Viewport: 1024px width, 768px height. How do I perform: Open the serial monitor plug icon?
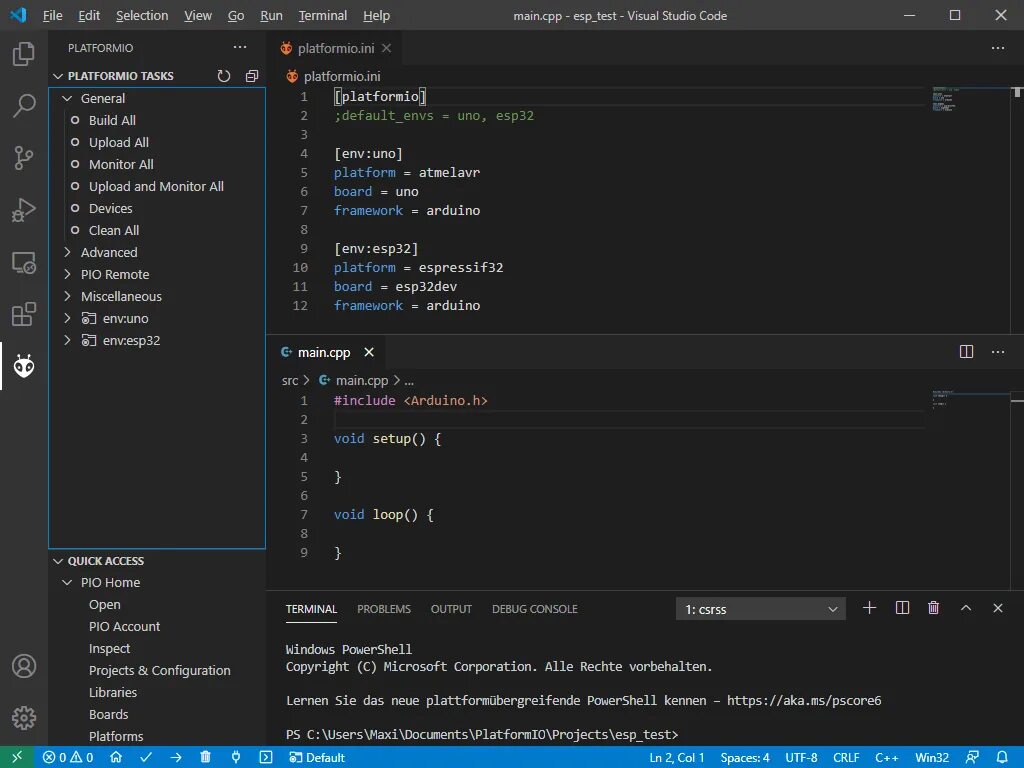[236, 757]
